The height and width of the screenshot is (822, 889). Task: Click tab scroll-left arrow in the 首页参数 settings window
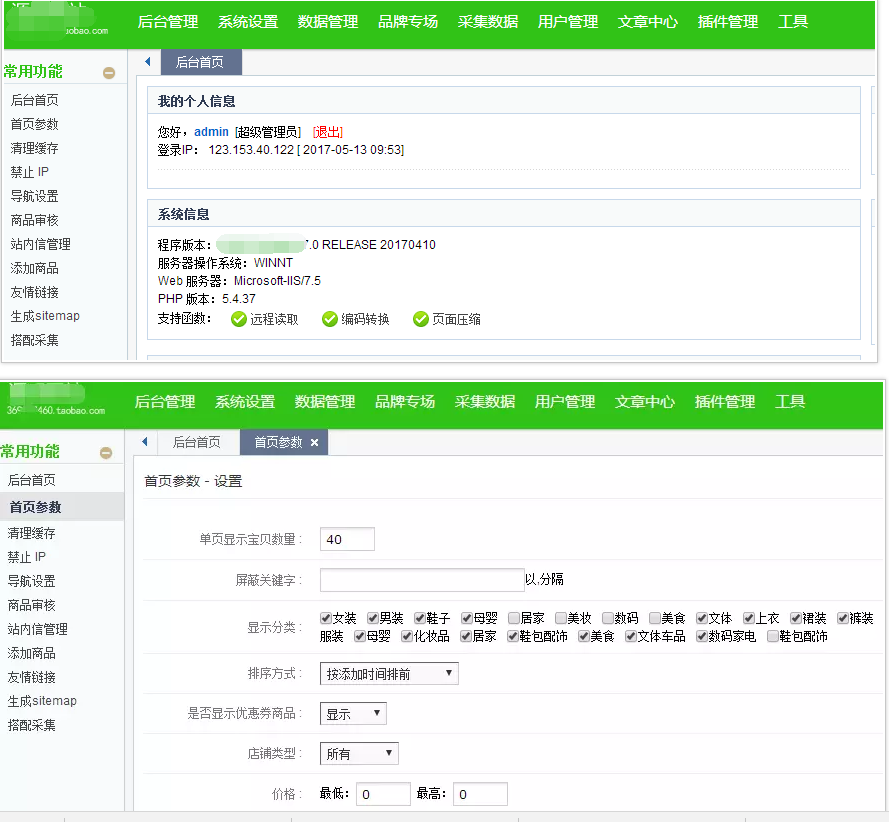coord(144,442)
